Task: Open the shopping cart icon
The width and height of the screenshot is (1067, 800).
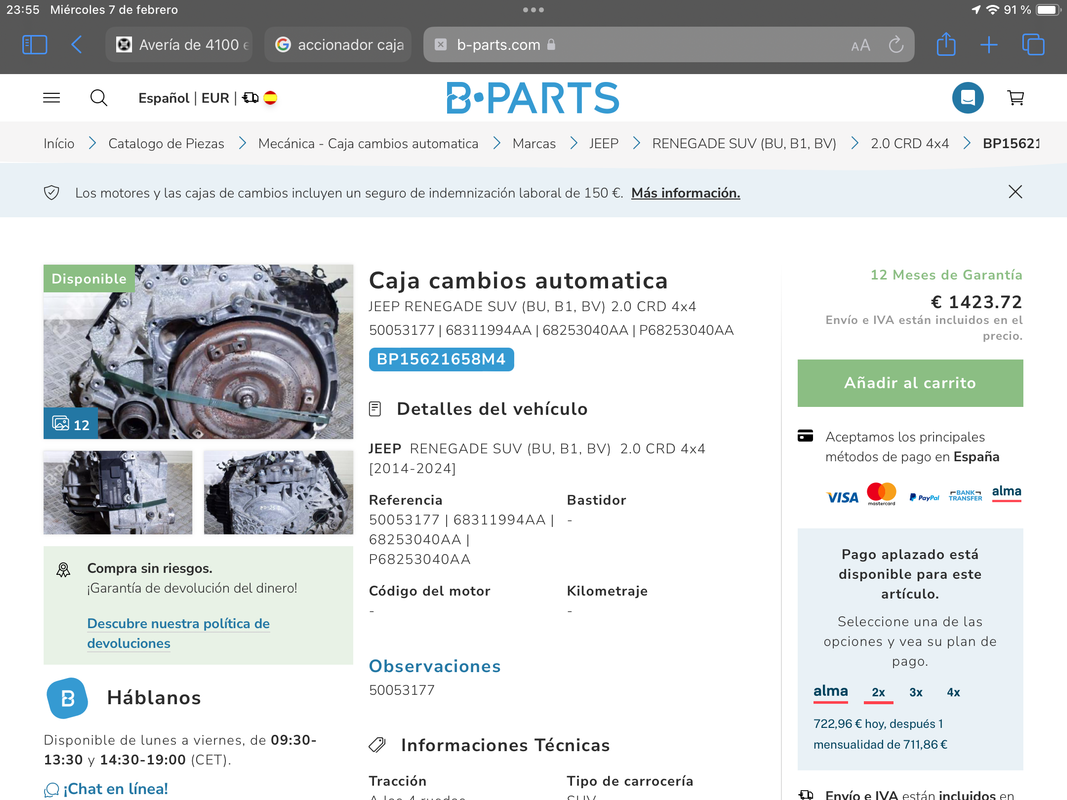Action: [1015, 98]
